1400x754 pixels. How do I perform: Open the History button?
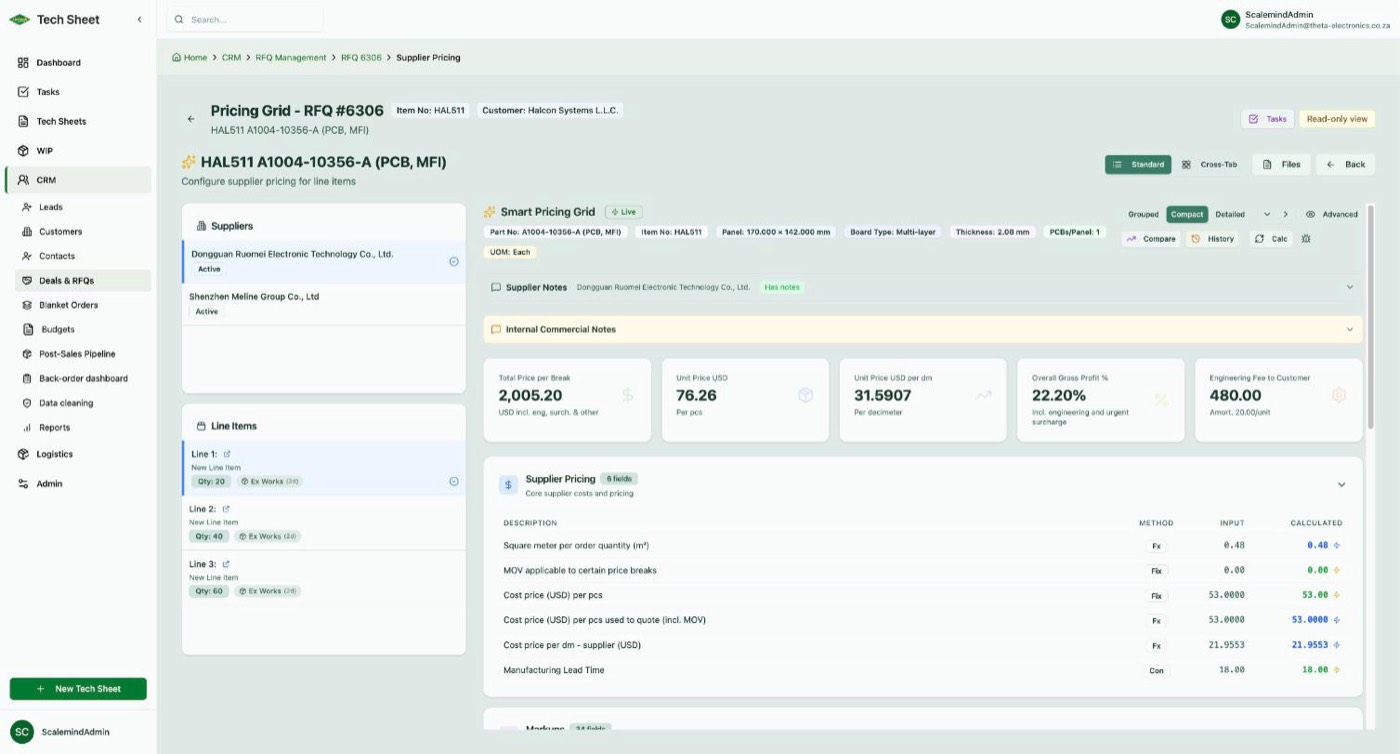(1213, 239)
